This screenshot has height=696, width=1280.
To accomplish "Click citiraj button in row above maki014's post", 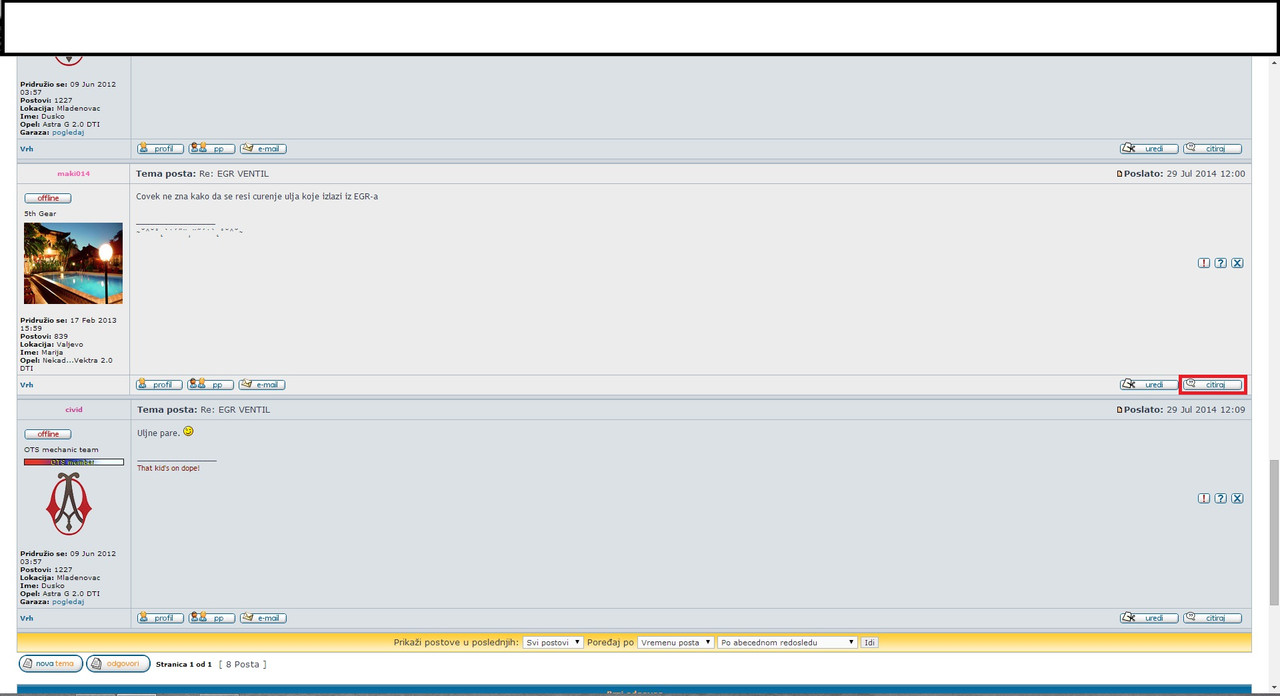I will pyautogui.click(x=1212, y=149).
